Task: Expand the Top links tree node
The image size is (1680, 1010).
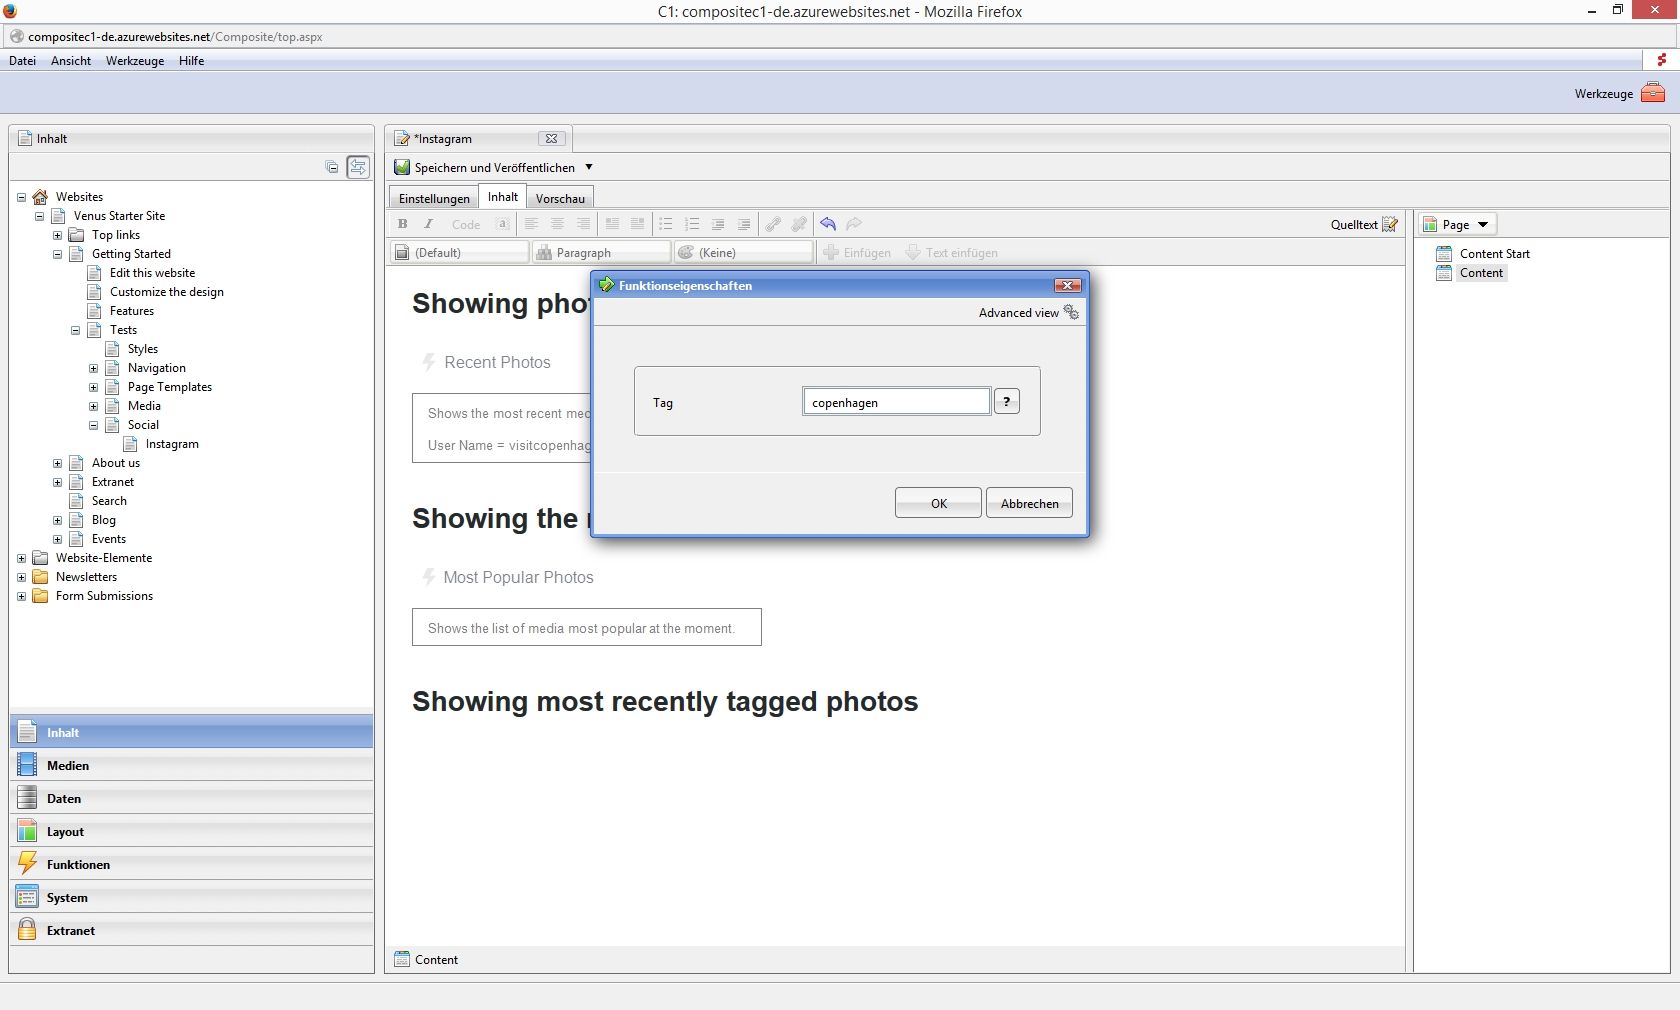Action: tap(57, 235)
